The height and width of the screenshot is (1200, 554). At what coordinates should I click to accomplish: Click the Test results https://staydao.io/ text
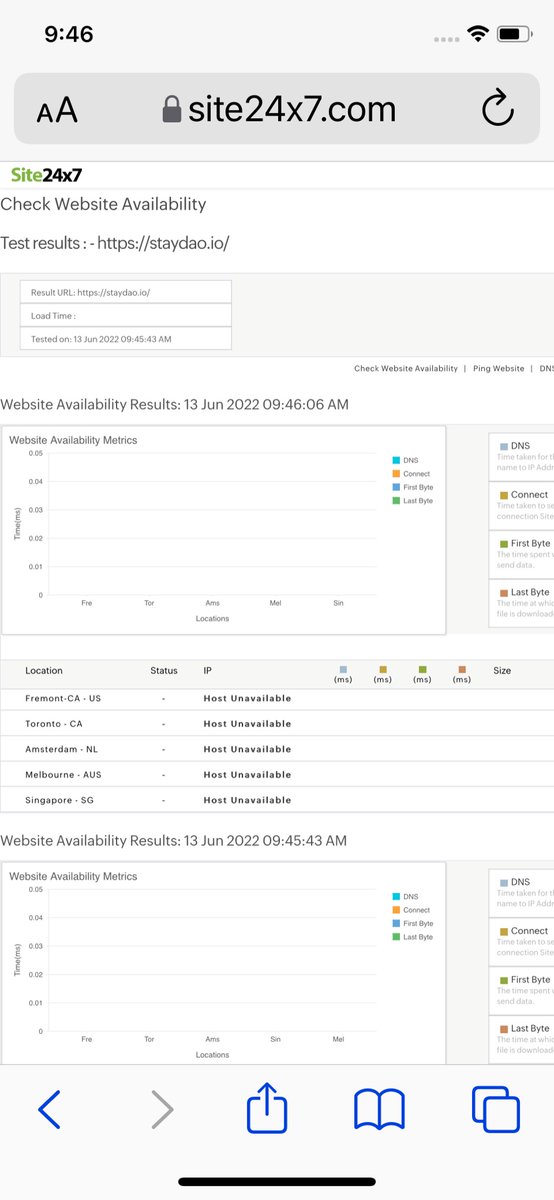115,243
